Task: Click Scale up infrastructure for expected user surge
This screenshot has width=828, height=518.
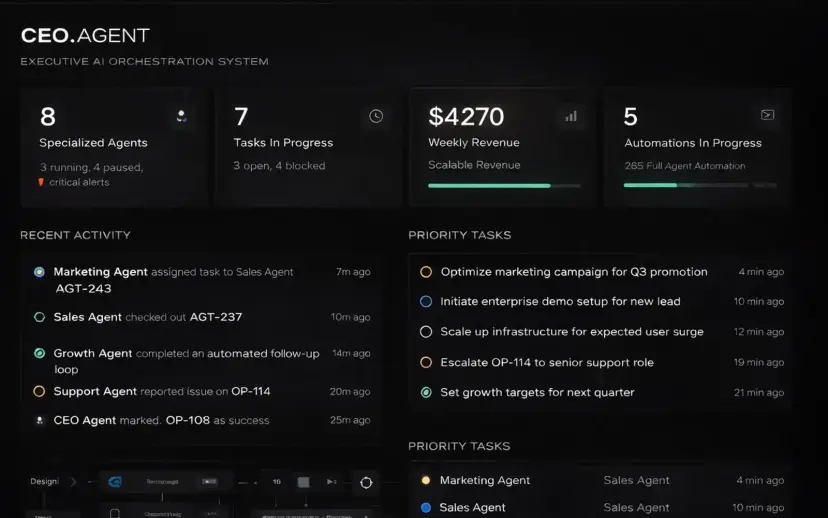Action: point(572,332)
